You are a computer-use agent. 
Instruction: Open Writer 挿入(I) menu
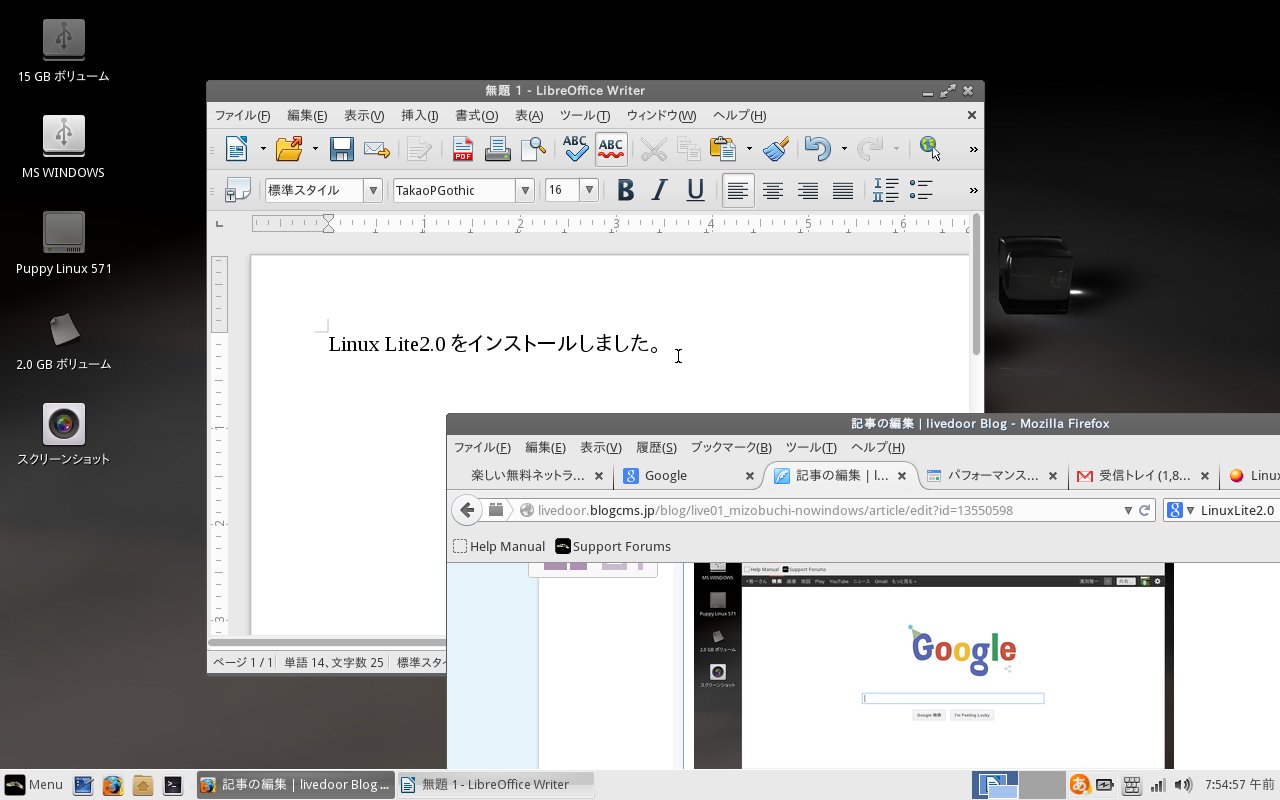(419, 115)
